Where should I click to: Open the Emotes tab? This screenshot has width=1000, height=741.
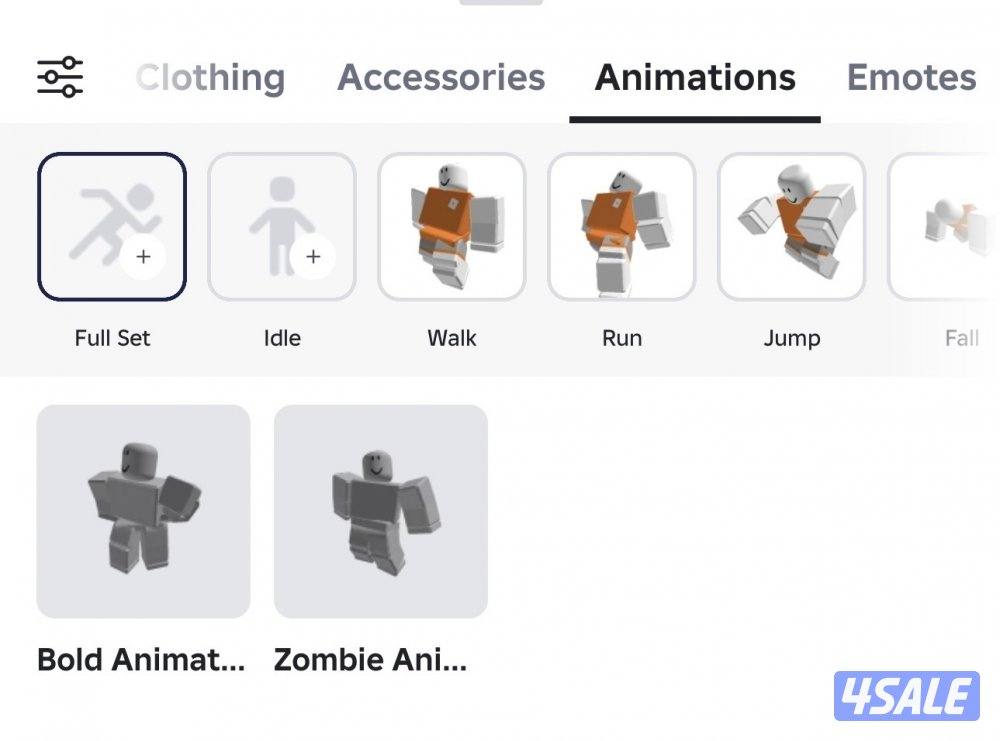pos(911,78)
